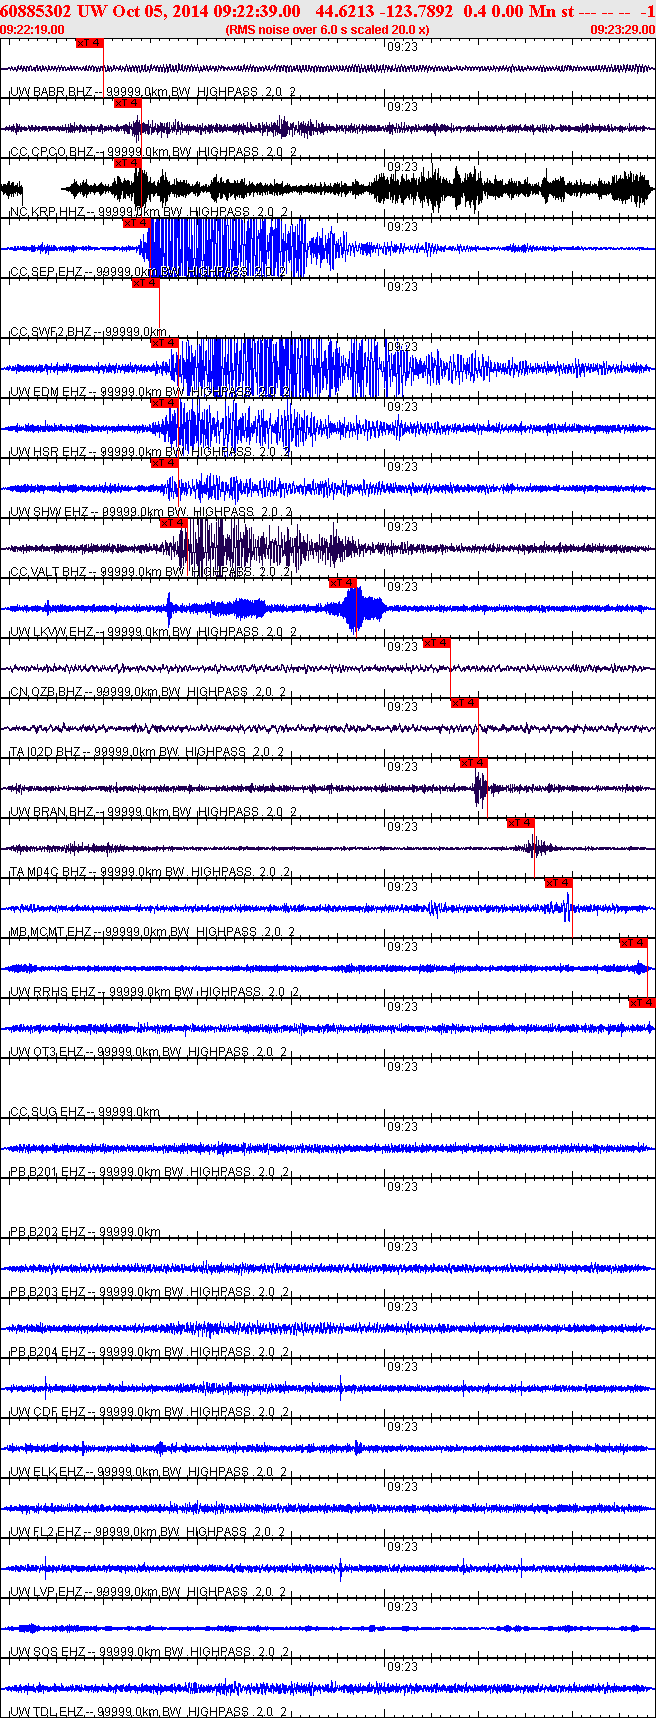Image resolution: width=656 pixels, height=1718 pixels.
Task: Select the UW.BRAN.BHZ station label
Action: pos(152,812)
